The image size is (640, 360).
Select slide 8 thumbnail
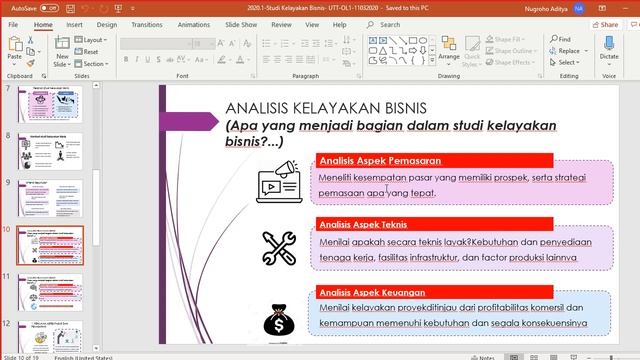click(x=50, y=151)
